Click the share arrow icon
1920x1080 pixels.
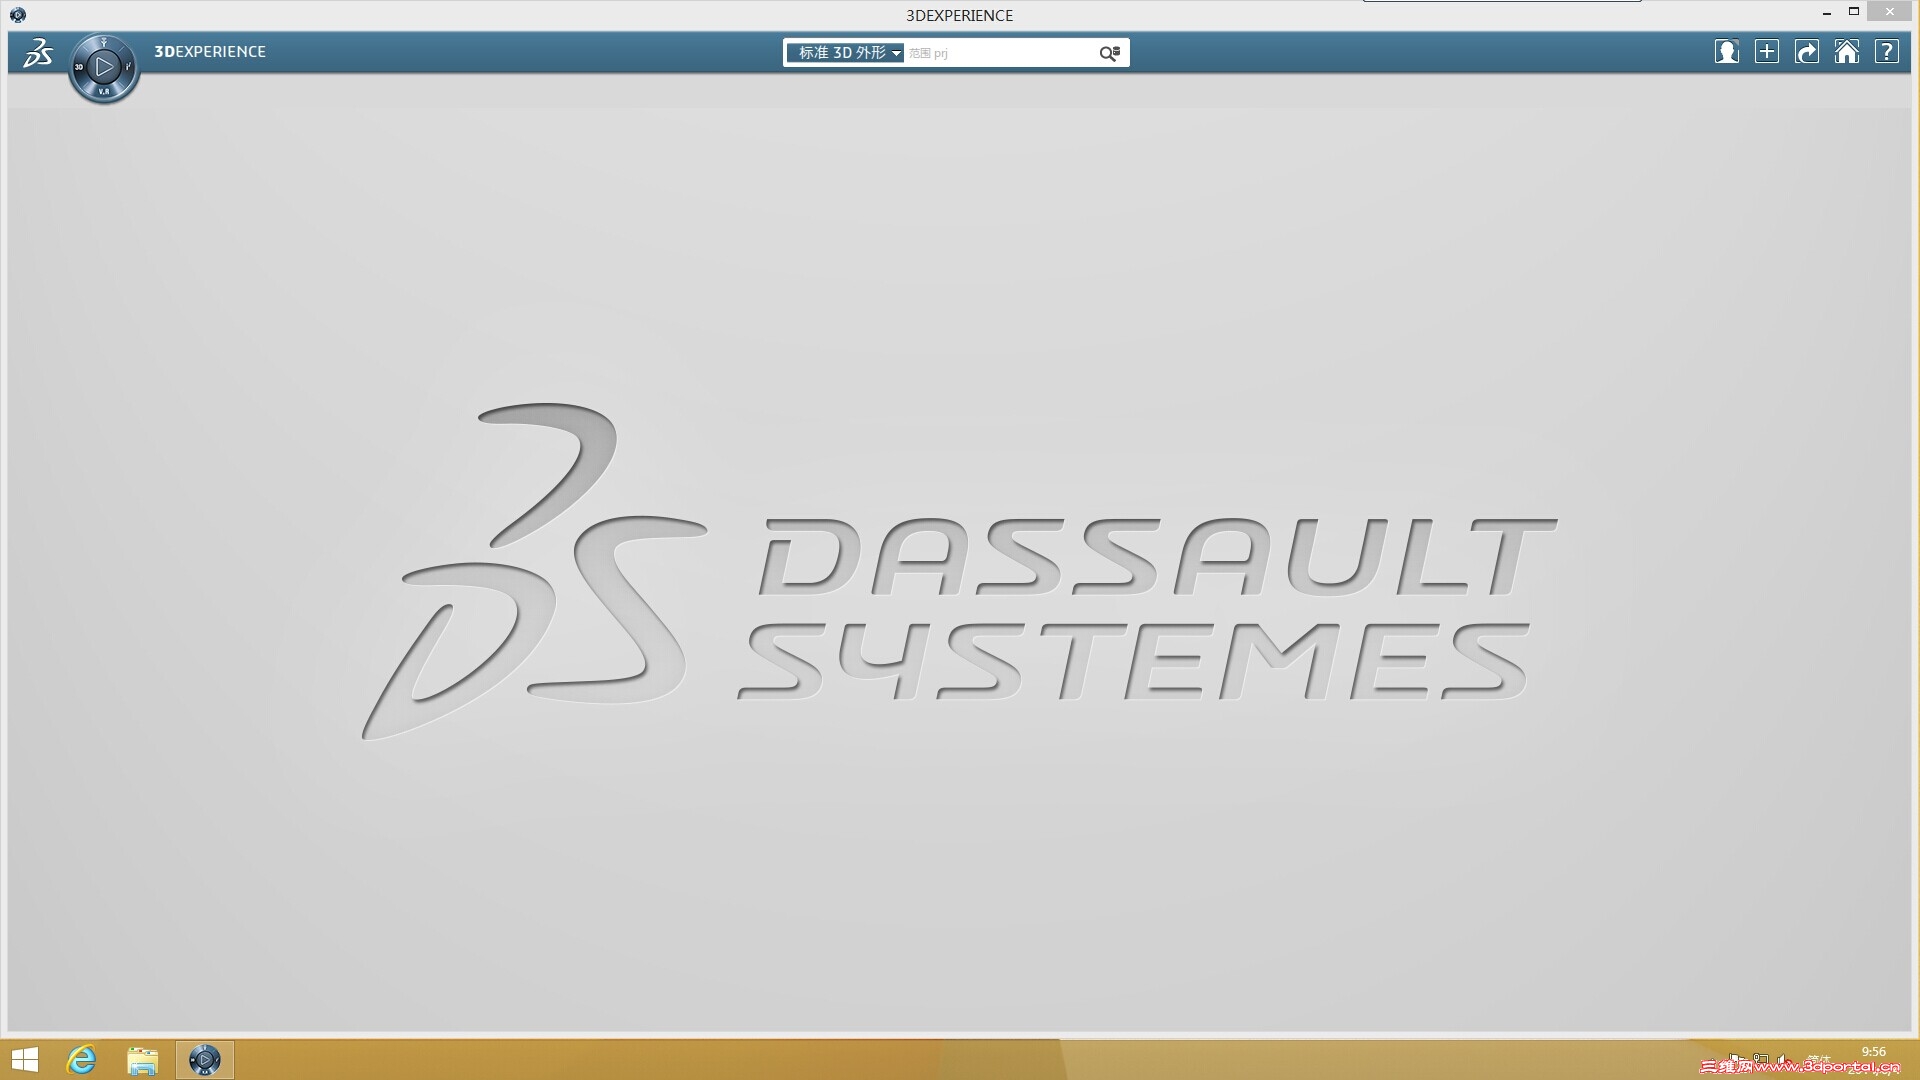[1807, 52]
